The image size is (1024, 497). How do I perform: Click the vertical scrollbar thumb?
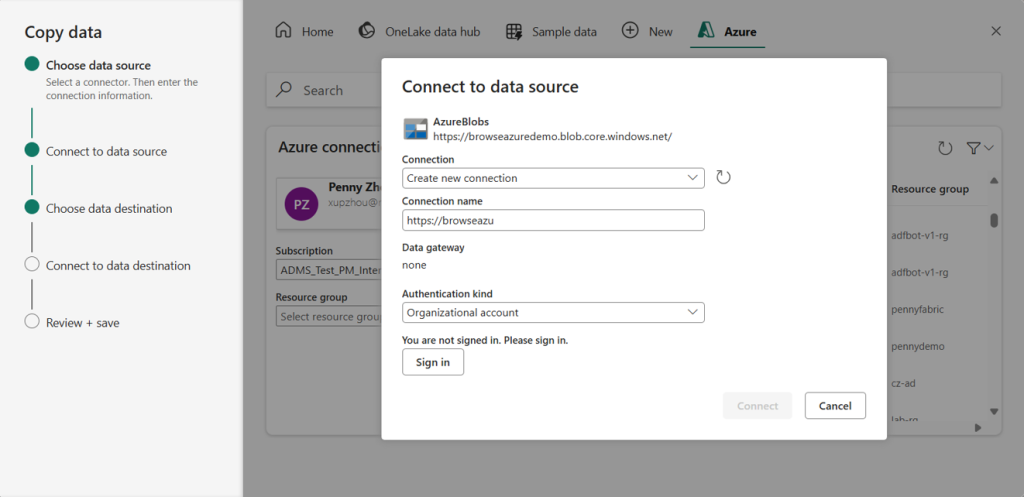click(994, 220)
